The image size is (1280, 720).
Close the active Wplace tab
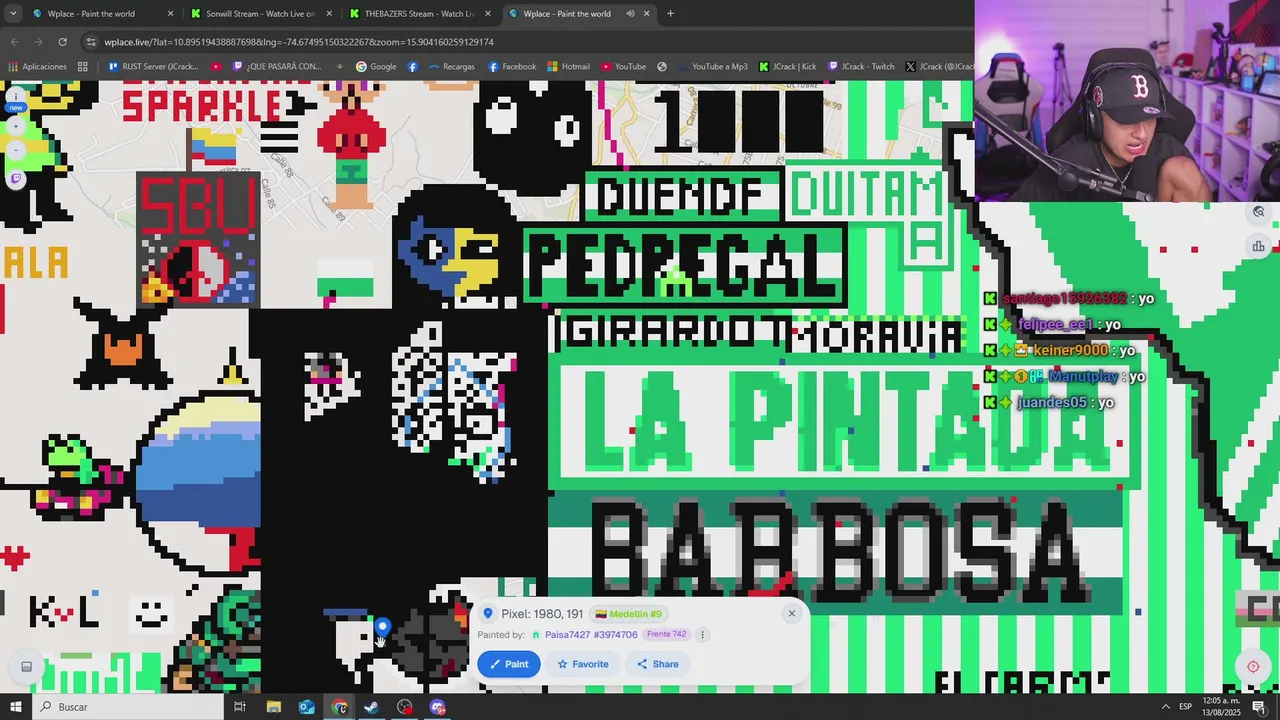[x=647, y=14]
